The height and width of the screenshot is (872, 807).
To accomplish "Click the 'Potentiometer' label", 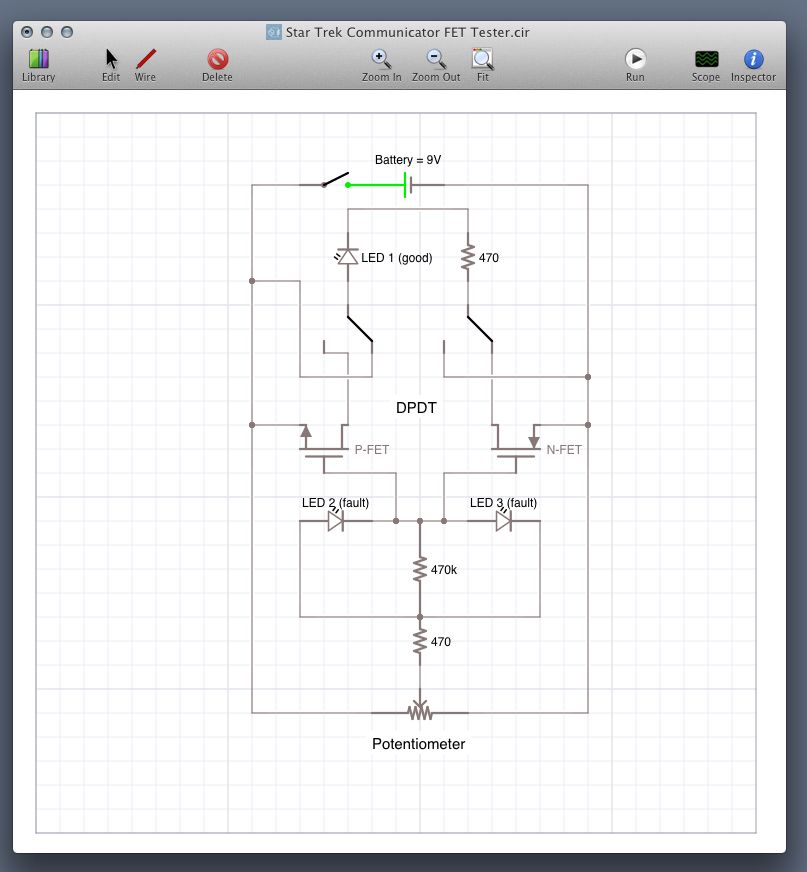I will 418,744.
